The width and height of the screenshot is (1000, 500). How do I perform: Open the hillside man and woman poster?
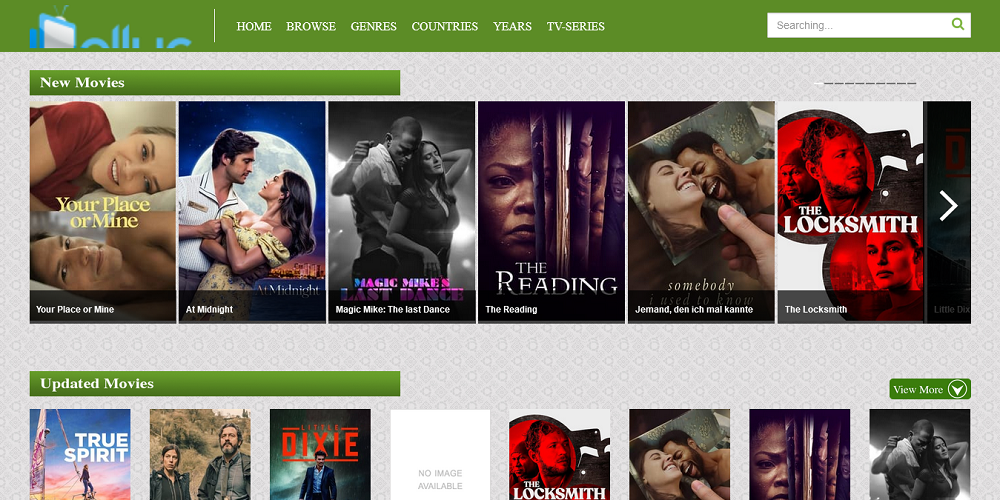200,454
